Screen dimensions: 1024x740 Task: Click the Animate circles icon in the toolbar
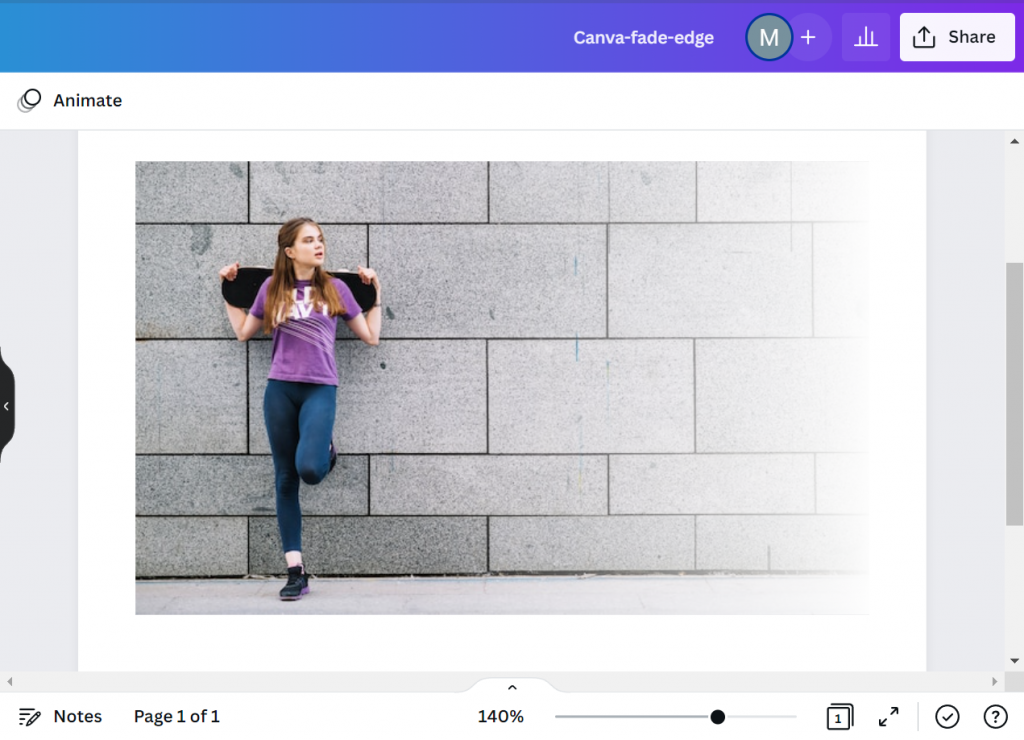[x=30, y=100]
